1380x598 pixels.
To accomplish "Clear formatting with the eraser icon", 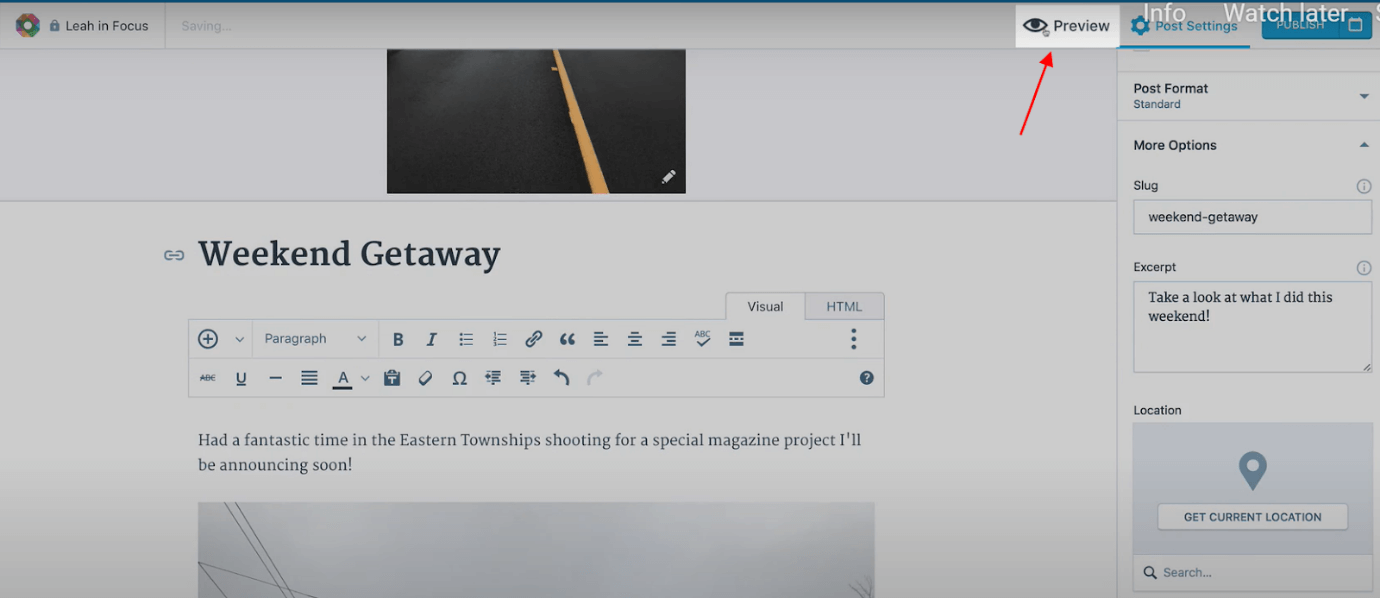I will (x=426, y=378).
